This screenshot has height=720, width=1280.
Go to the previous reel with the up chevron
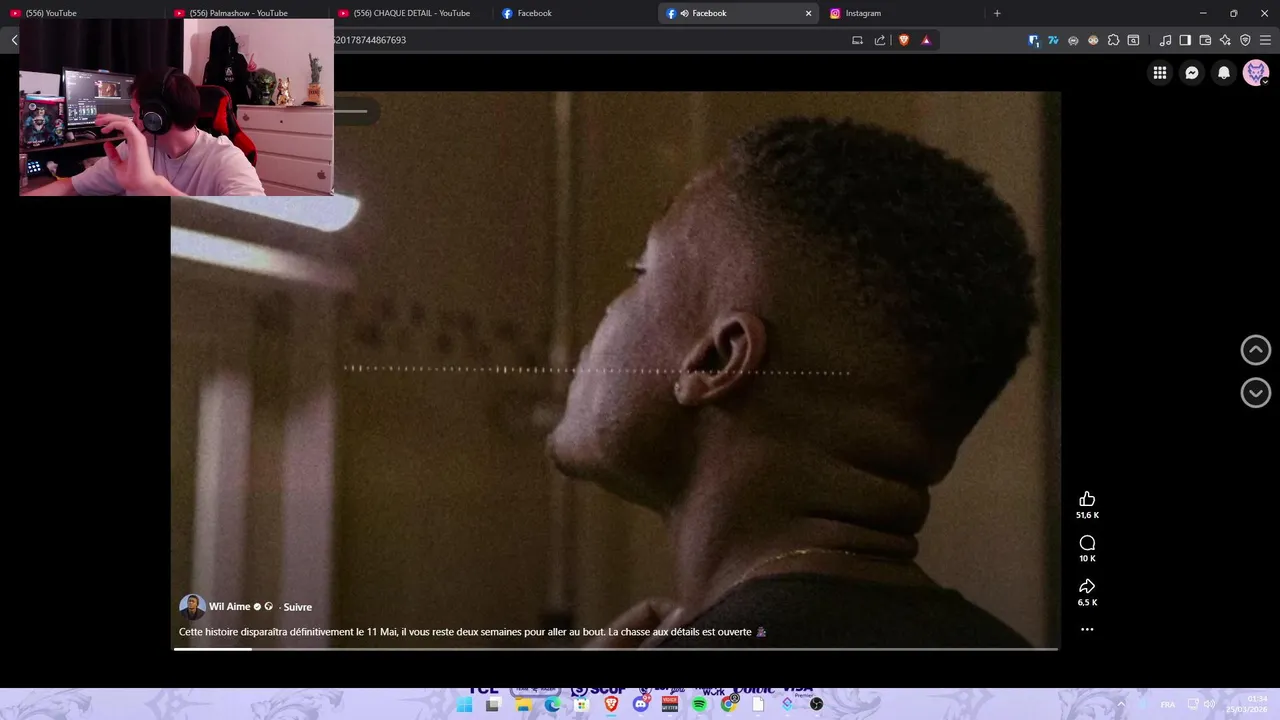[1256, 350]
